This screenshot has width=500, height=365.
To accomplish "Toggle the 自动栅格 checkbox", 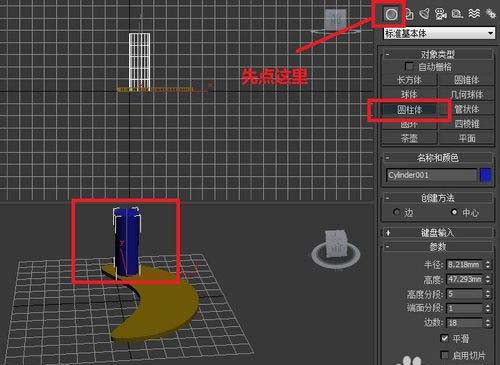I will tap(409, 66).
